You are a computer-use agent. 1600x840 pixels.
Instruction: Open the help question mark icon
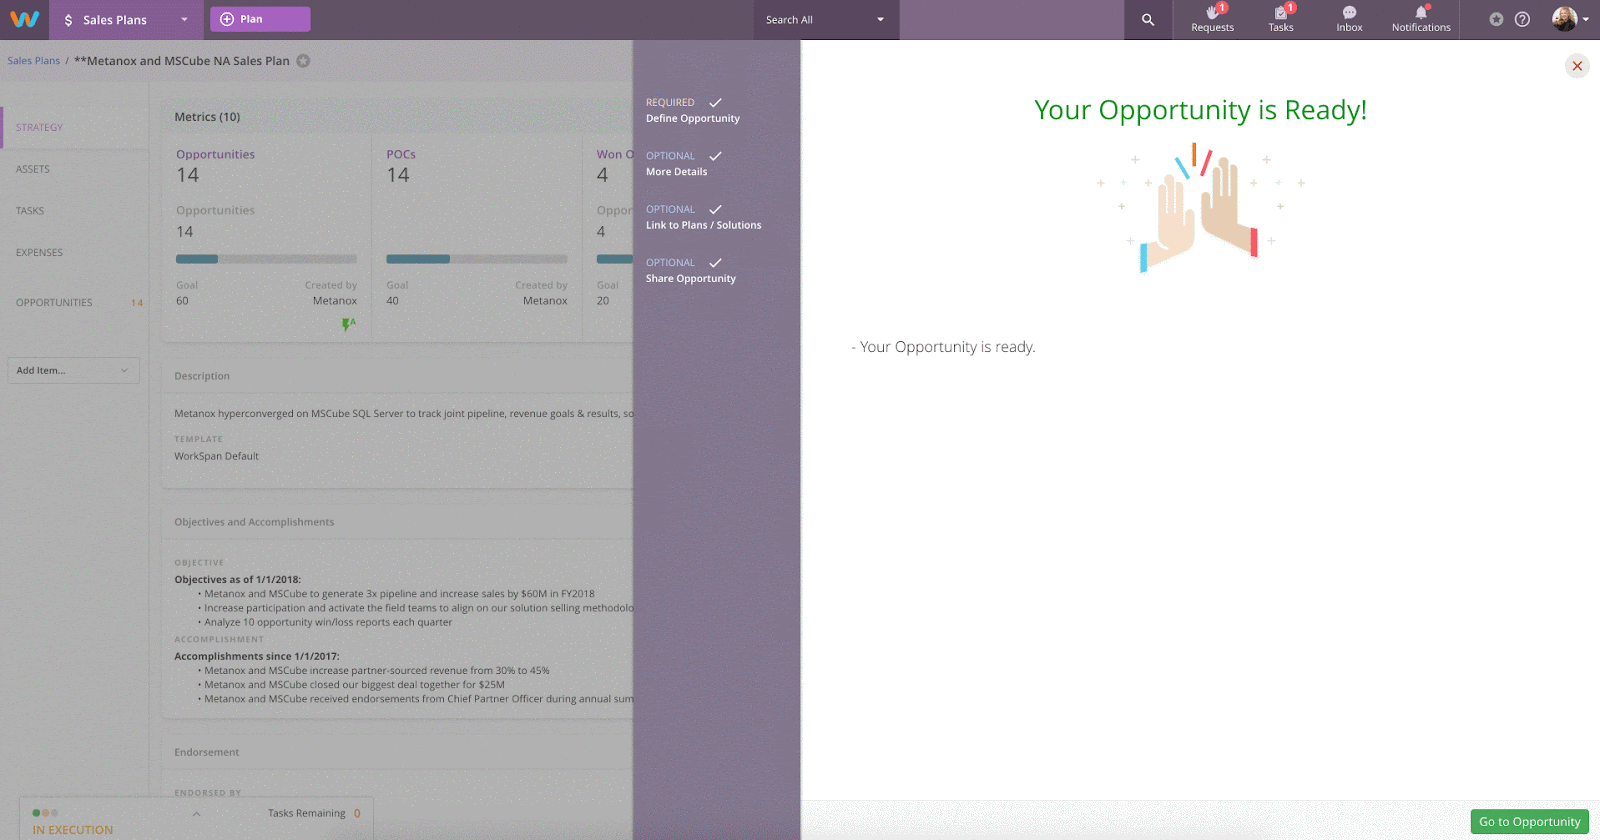point(1522,19)
